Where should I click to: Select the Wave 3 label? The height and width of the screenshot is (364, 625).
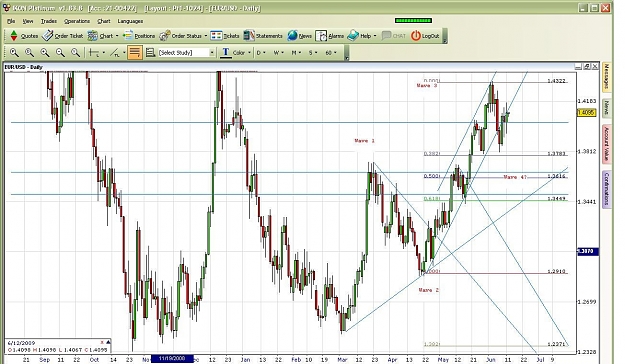(427, 85)
